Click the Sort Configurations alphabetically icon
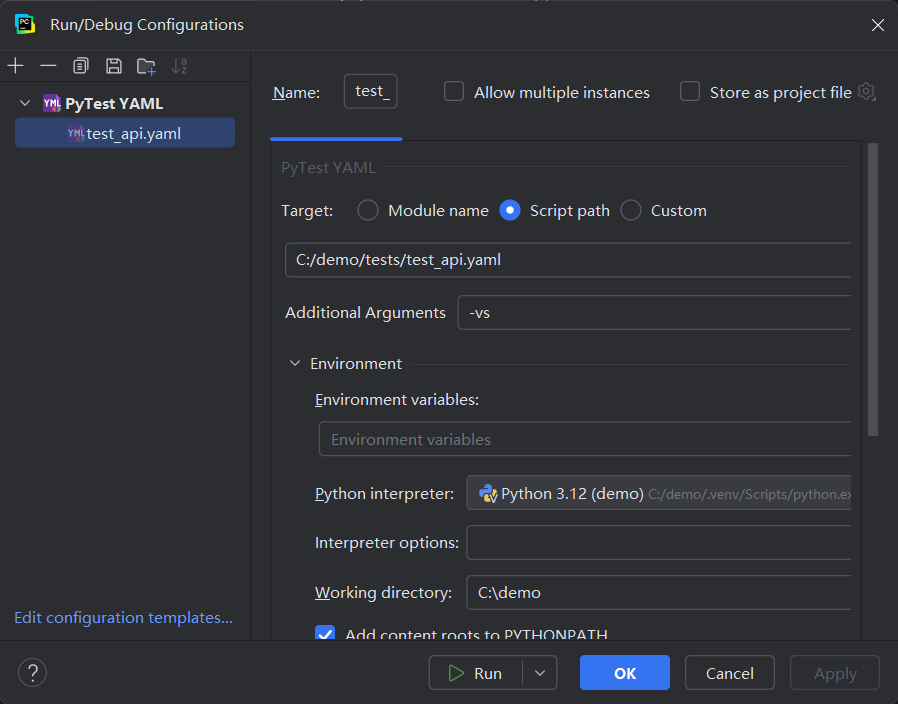The image size is (898, 704). (180, 66)
